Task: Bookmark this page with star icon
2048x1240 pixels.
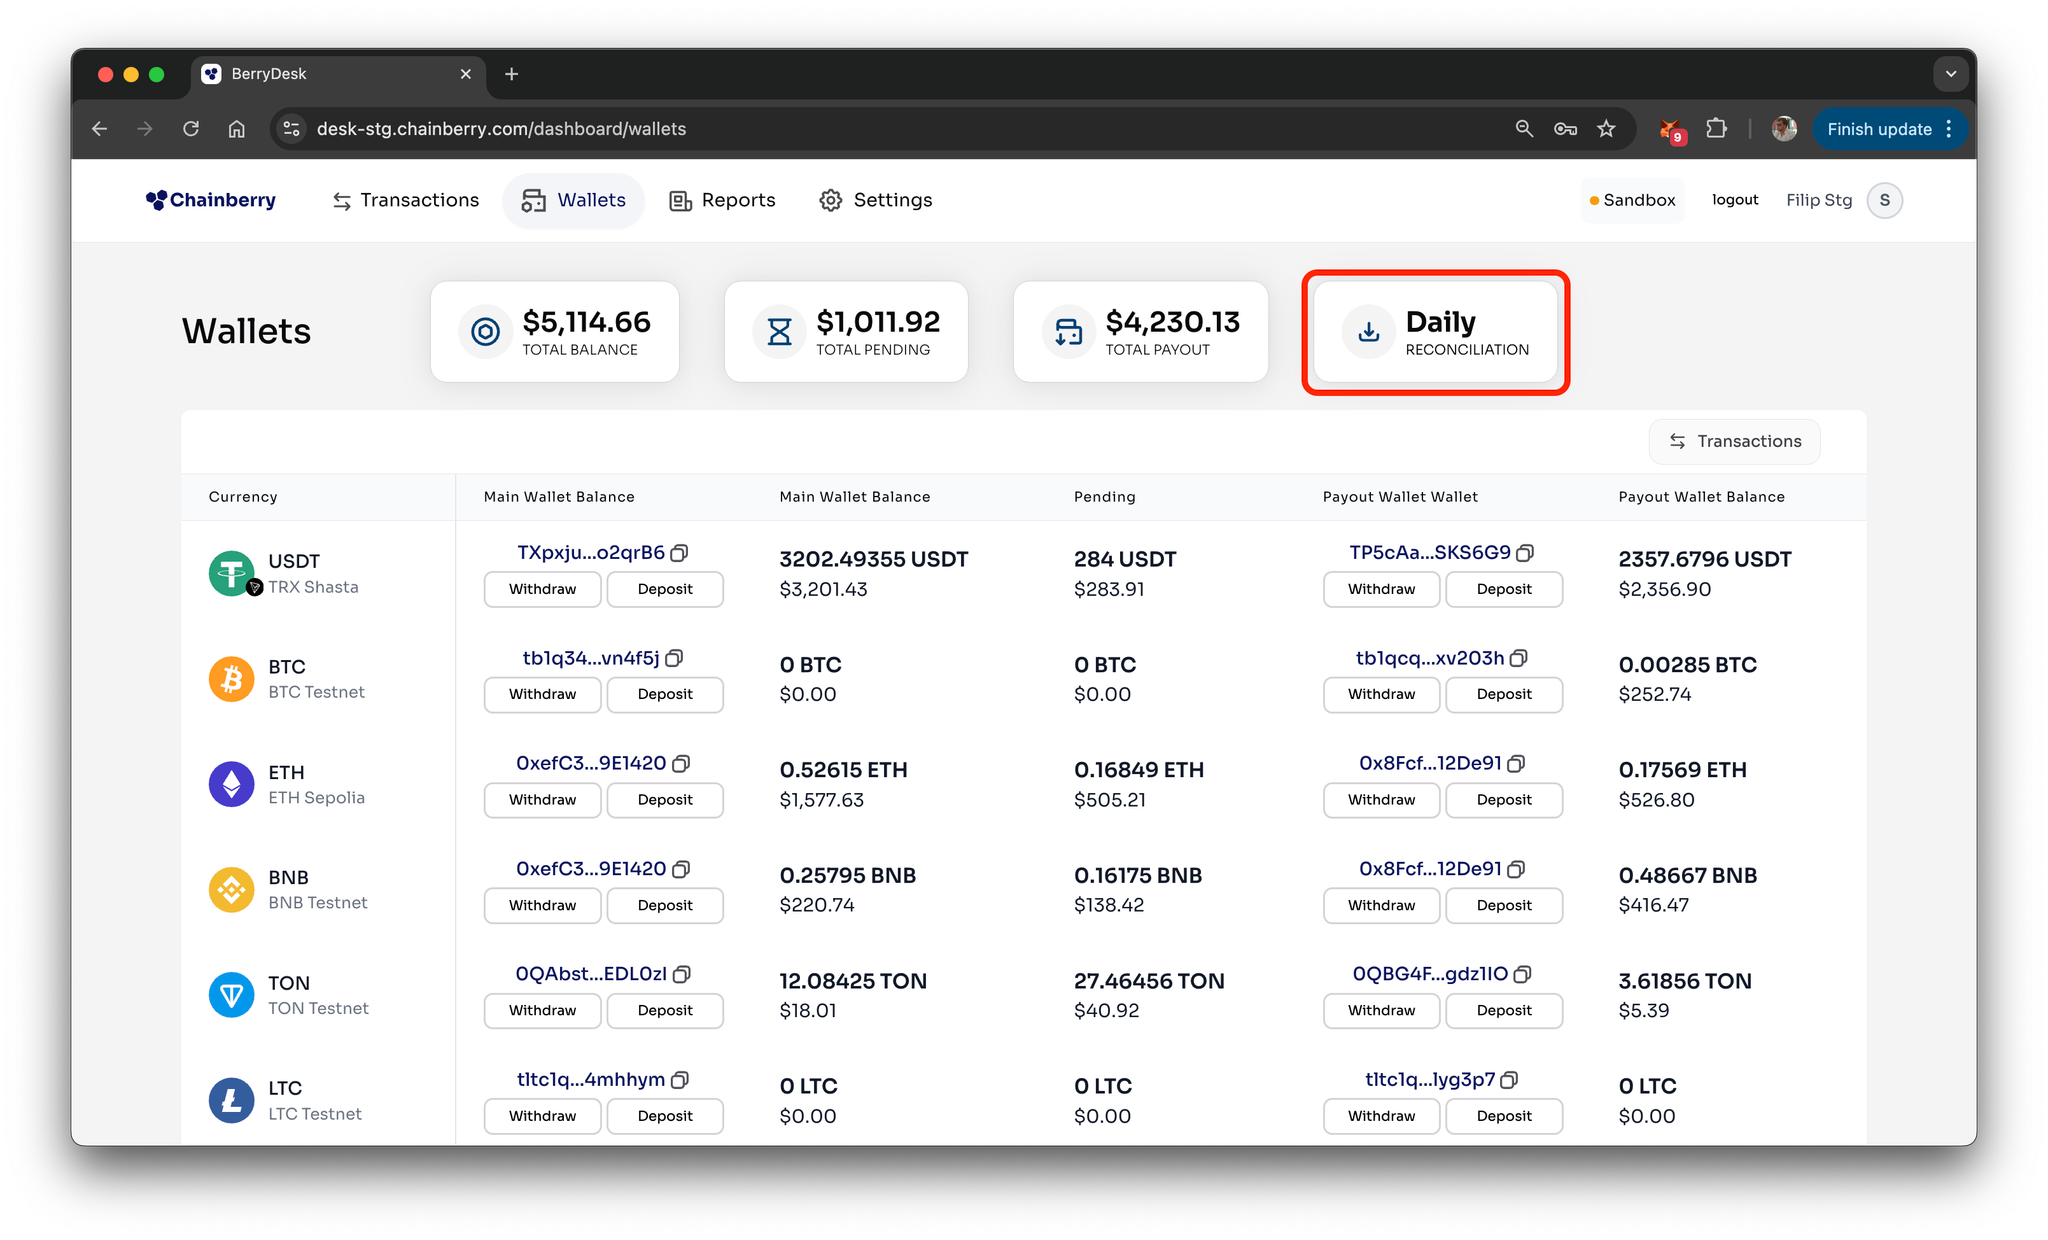Action: tap(1606, 129)
